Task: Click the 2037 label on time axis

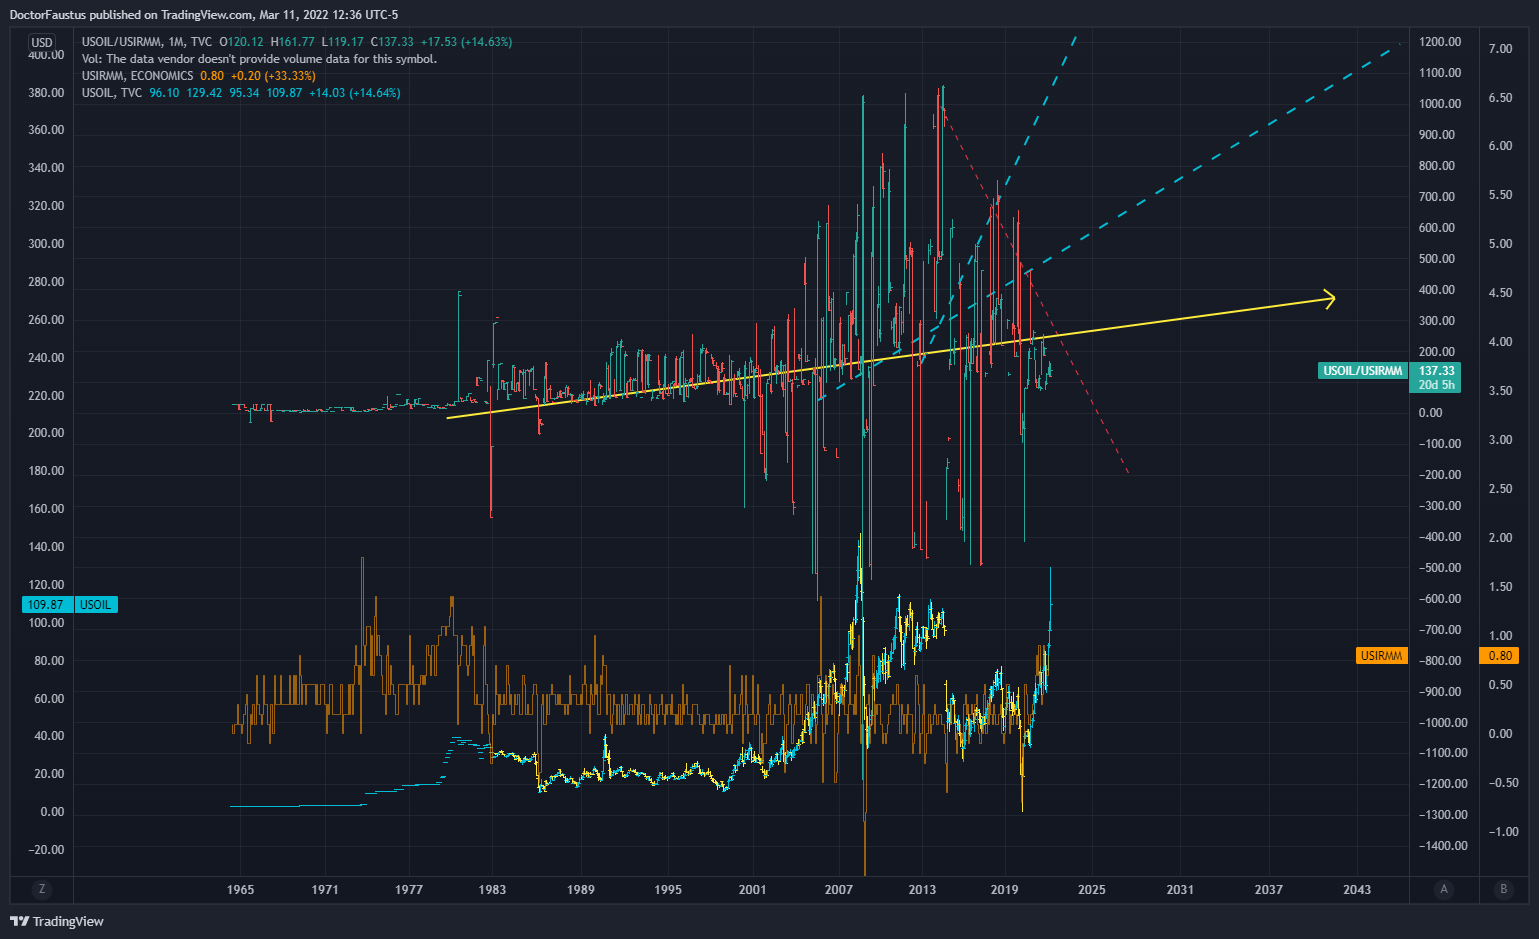Action: tap(1269, 889)
